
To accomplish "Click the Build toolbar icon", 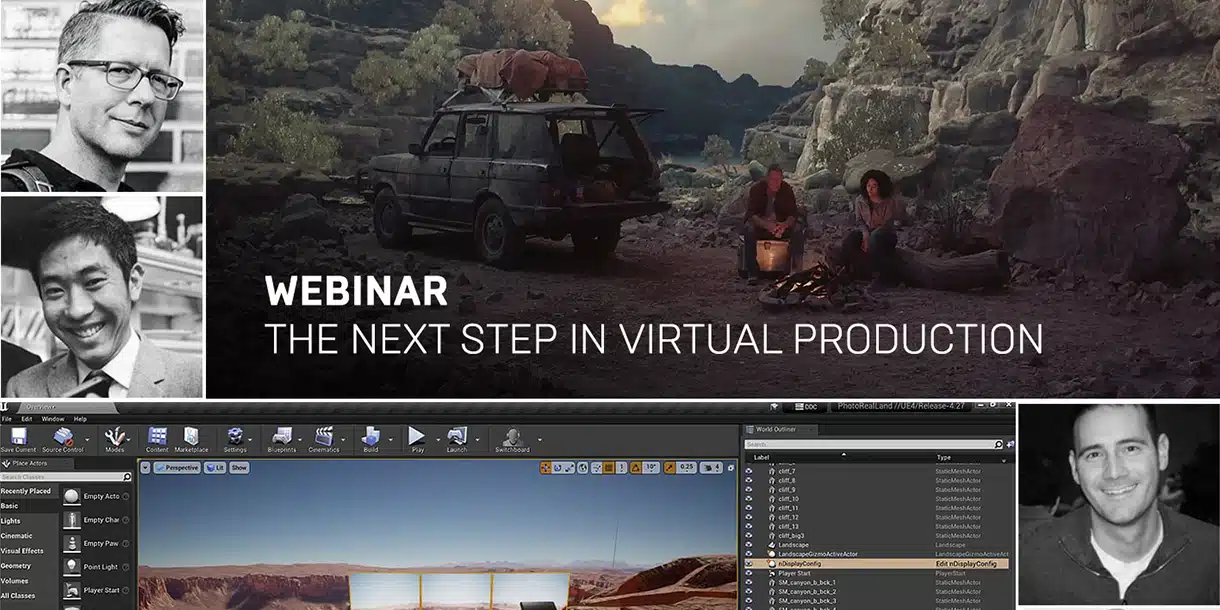I will pos(371,436).
